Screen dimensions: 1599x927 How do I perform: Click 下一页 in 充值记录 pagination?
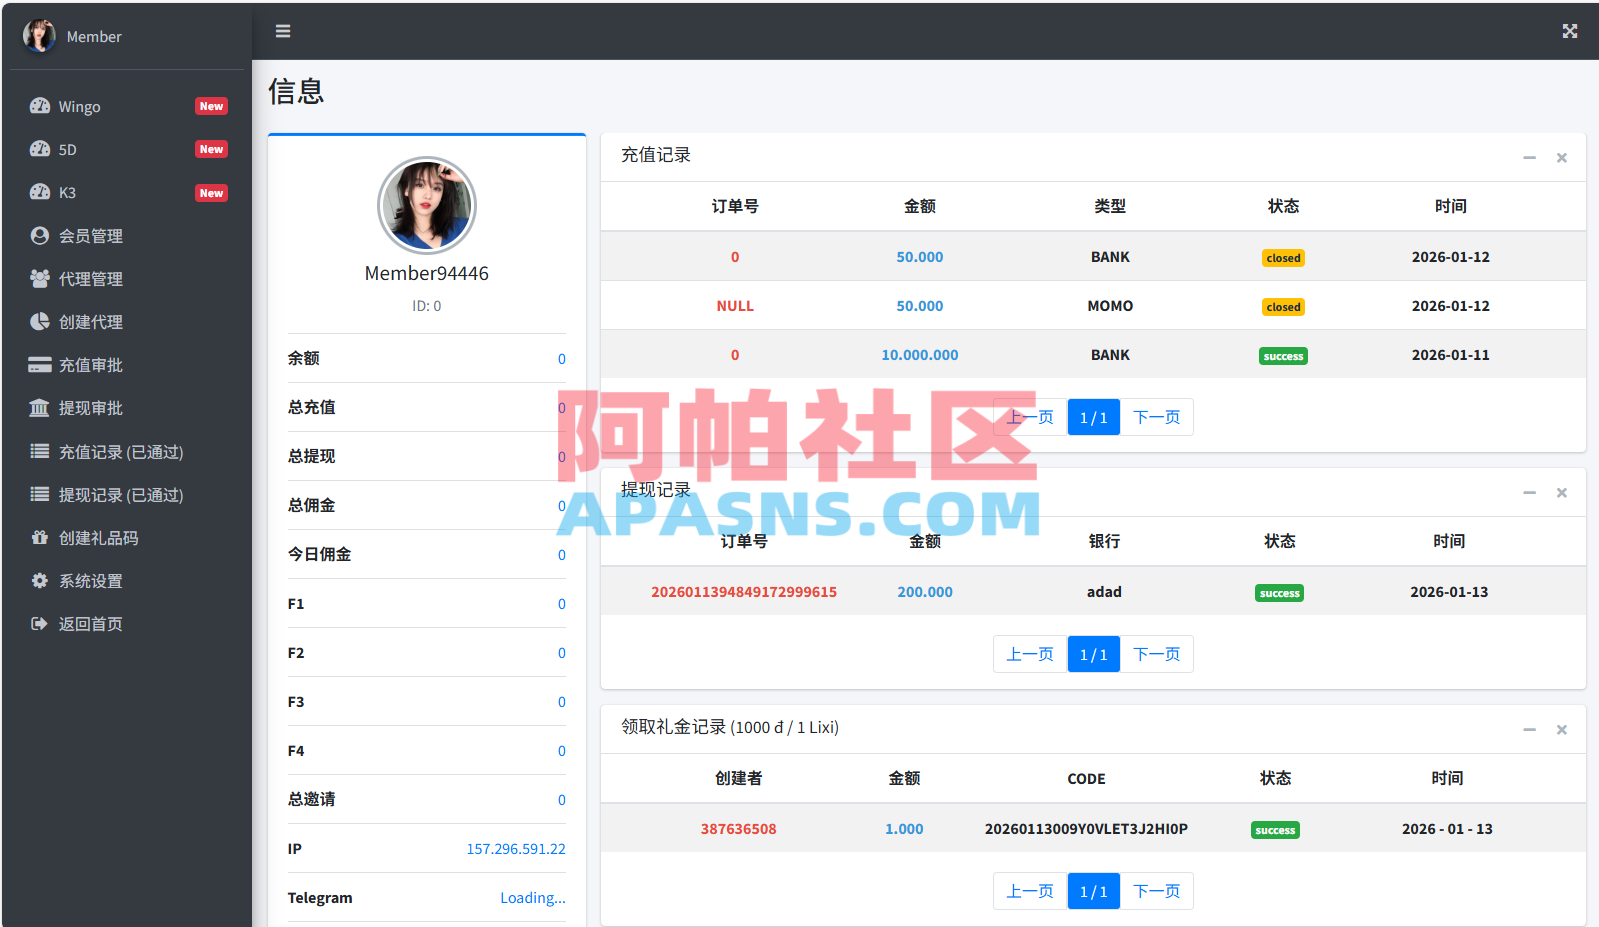click(x=1156, y=417)
